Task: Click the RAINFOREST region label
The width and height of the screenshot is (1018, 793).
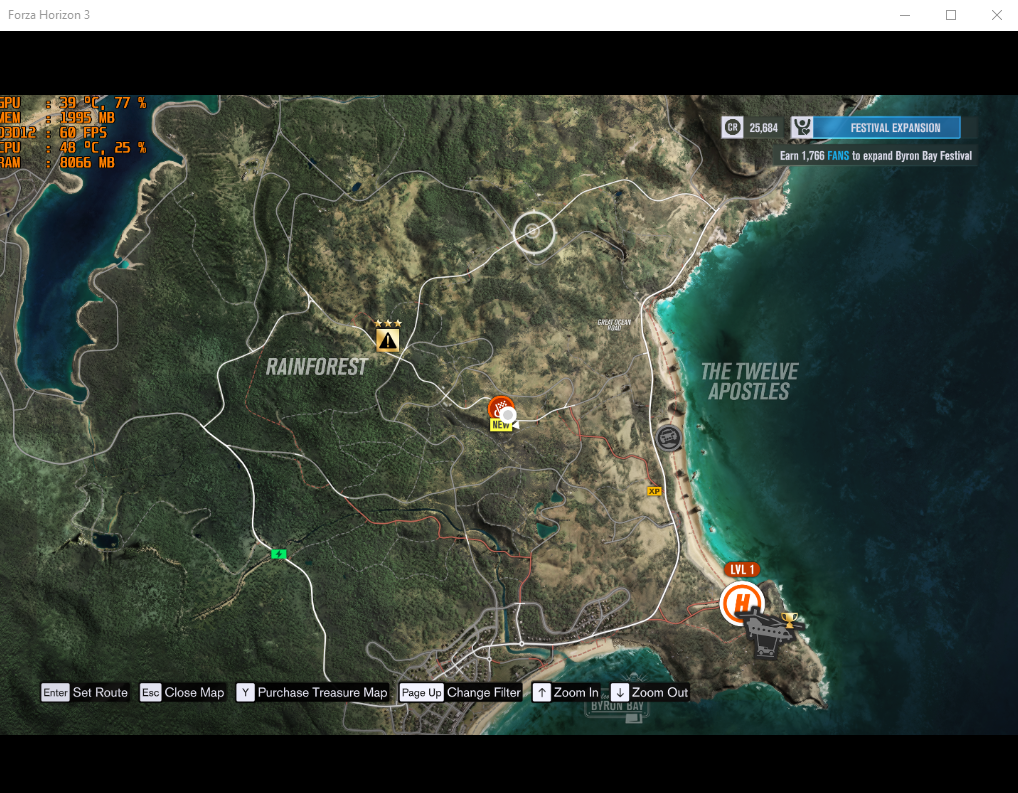Action: click(x=317, y=367)
